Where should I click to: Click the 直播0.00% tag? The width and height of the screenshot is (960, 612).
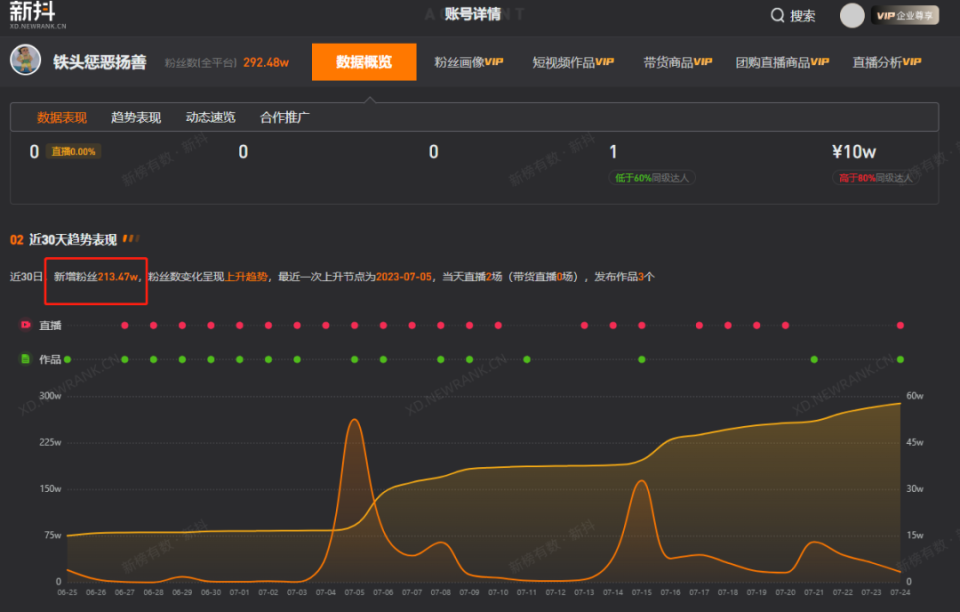pos(73,152)
